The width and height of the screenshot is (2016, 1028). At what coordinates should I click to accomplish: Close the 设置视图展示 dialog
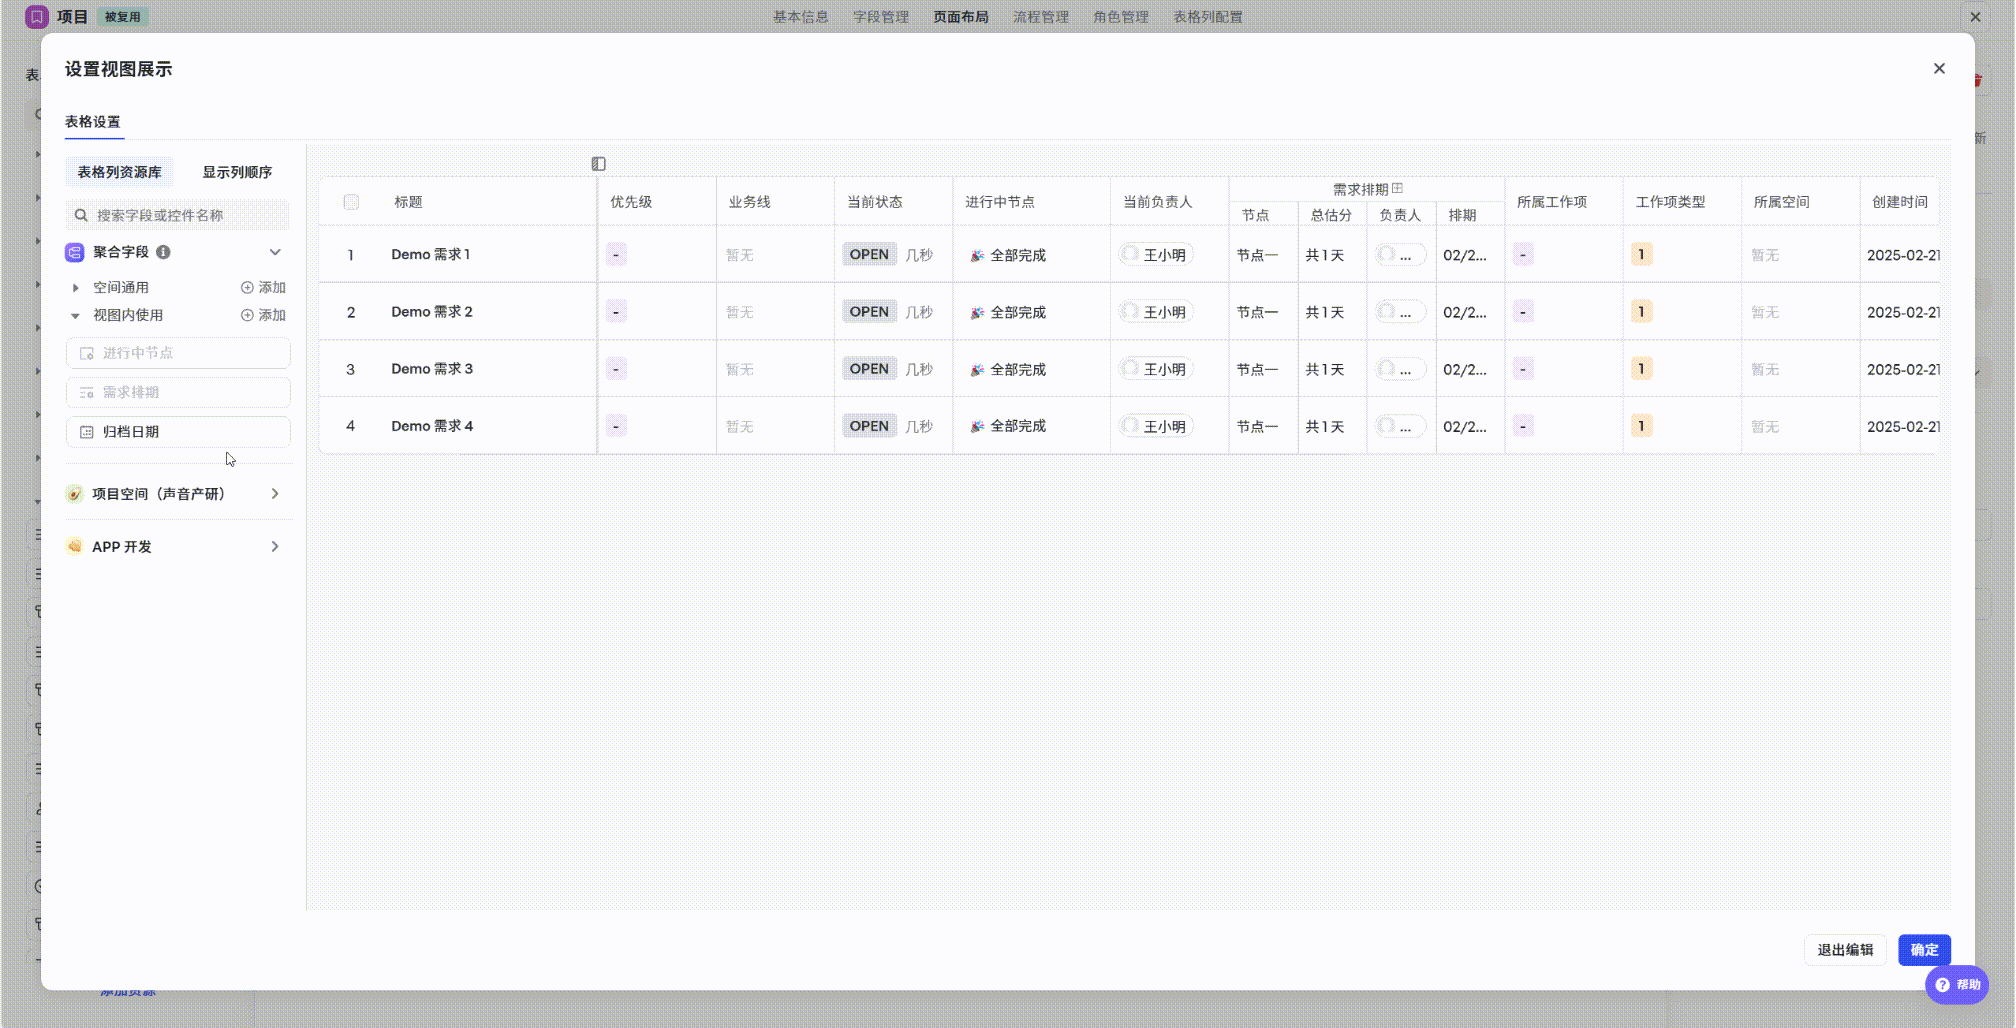(1939, 69)
